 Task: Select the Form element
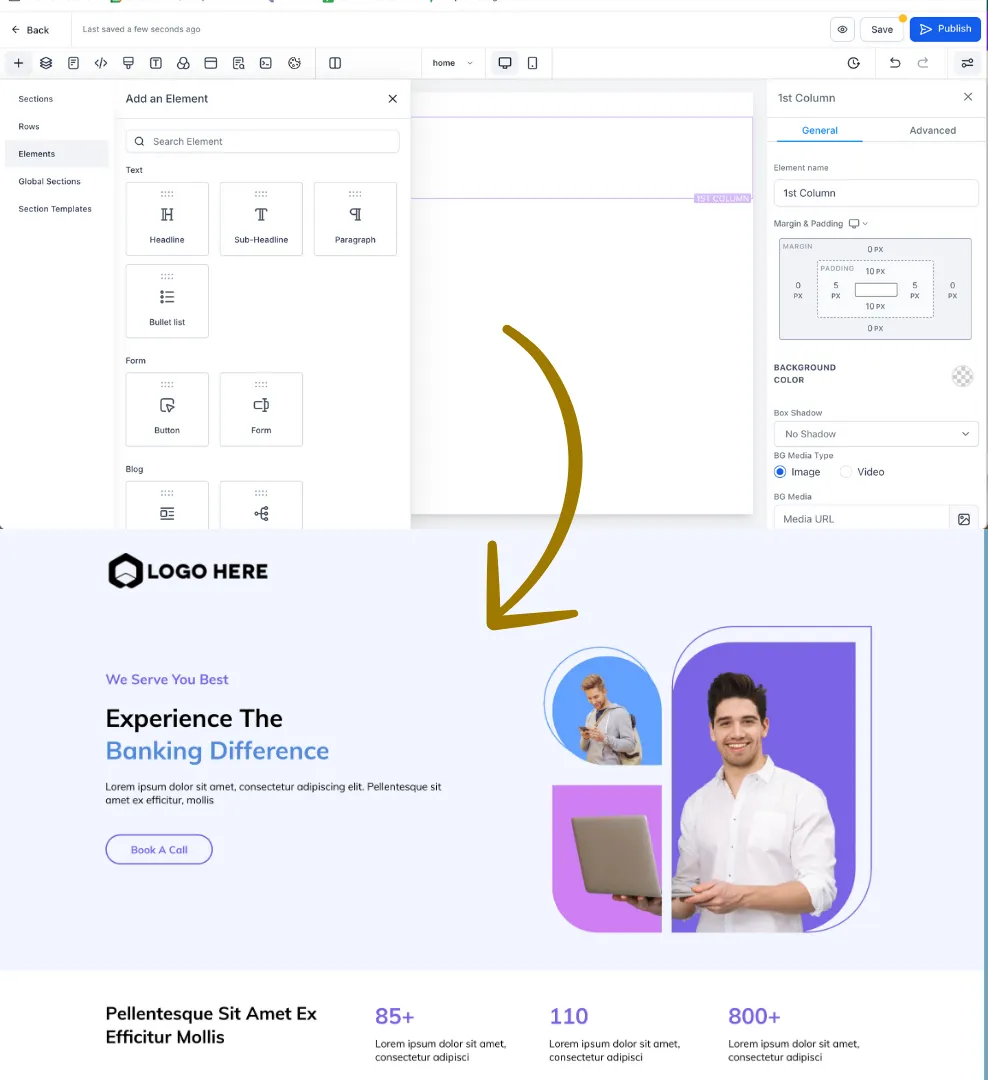click(x=261, y=409)
